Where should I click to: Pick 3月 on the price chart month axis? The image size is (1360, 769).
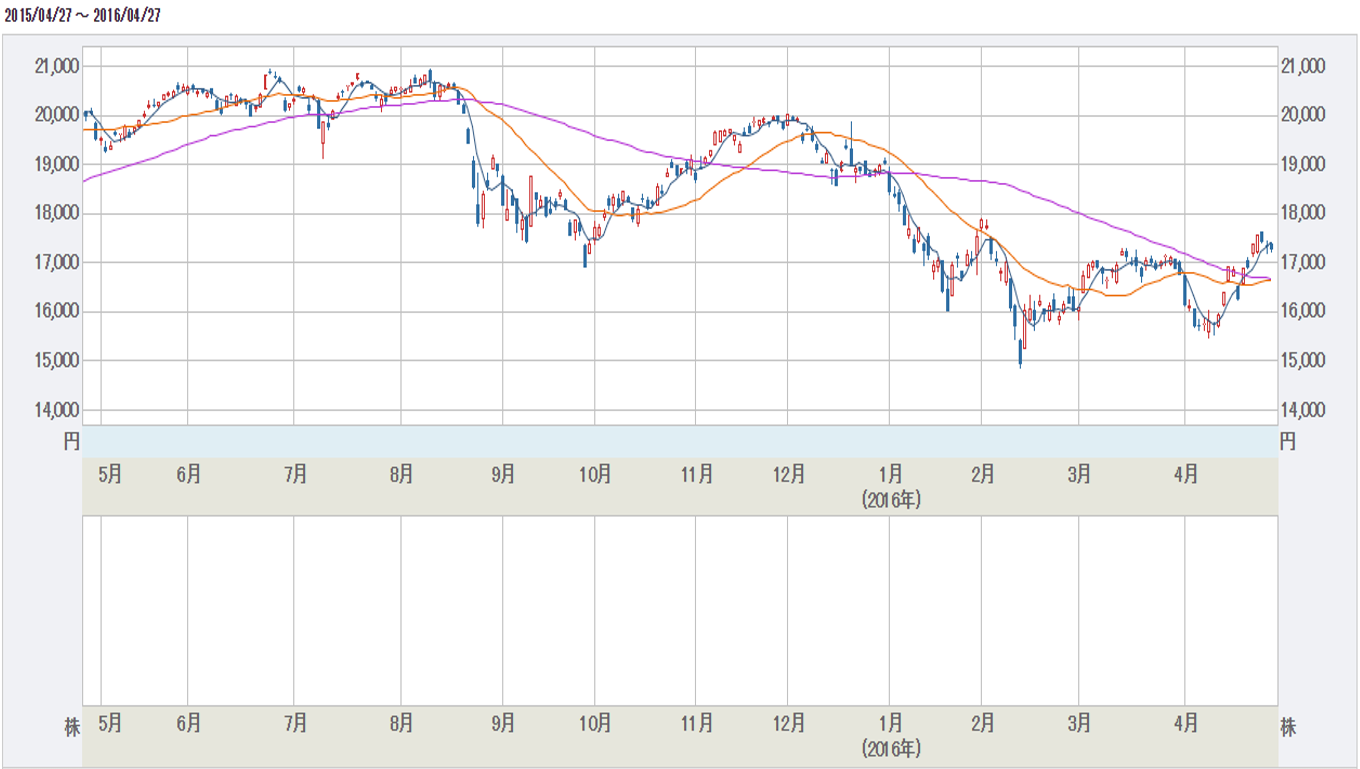tap(1078, 475)
